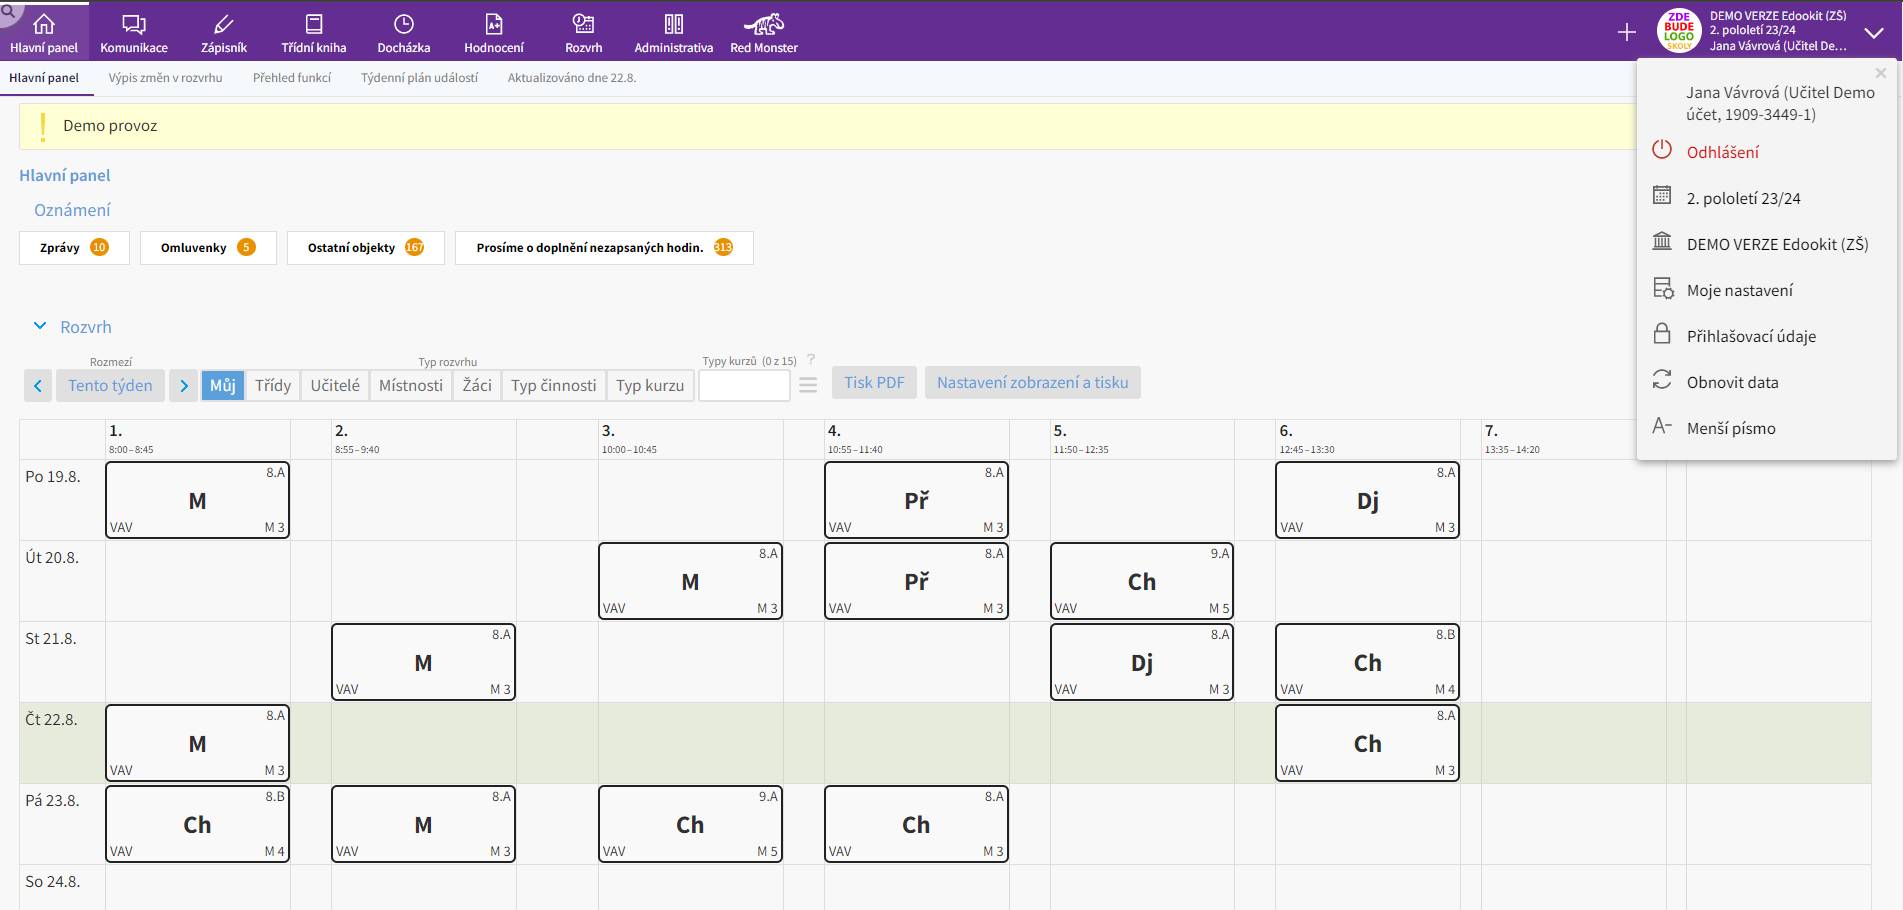Switch timetable type to Třídy
The height and width of the screenshot is (910, 1903).
point(273,385)
